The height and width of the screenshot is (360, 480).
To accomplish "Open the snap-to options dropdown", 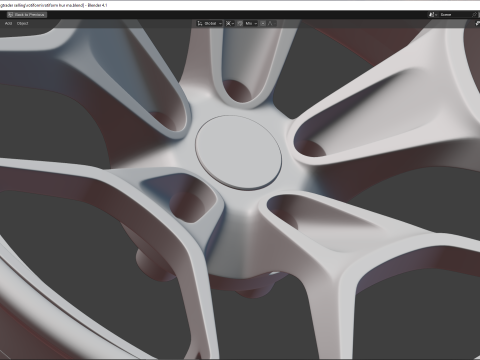I will point(251,23).
